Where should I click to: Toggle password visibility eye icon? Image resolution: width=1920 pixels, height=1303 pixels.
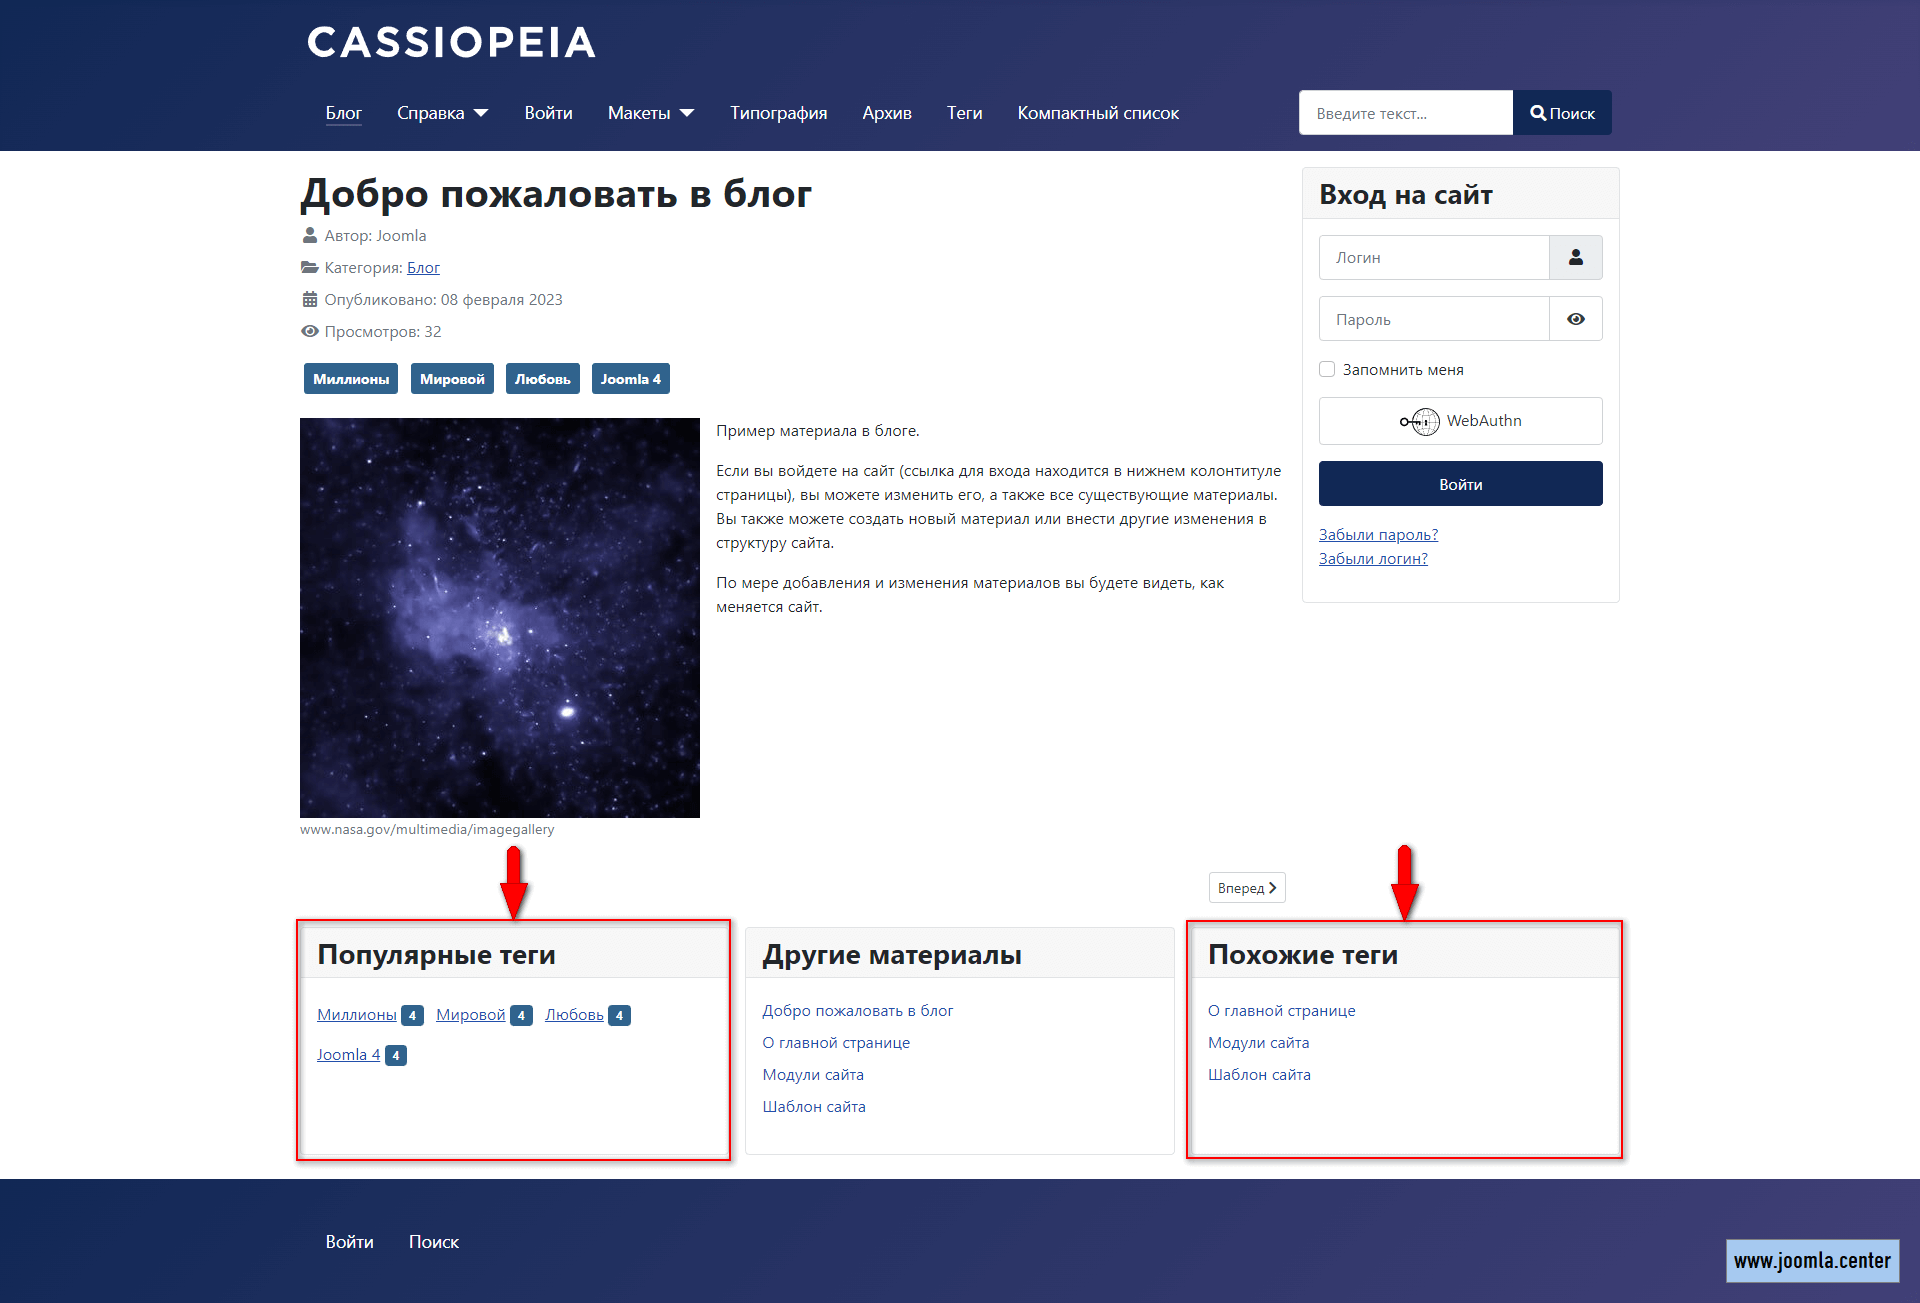point(1575,320)
